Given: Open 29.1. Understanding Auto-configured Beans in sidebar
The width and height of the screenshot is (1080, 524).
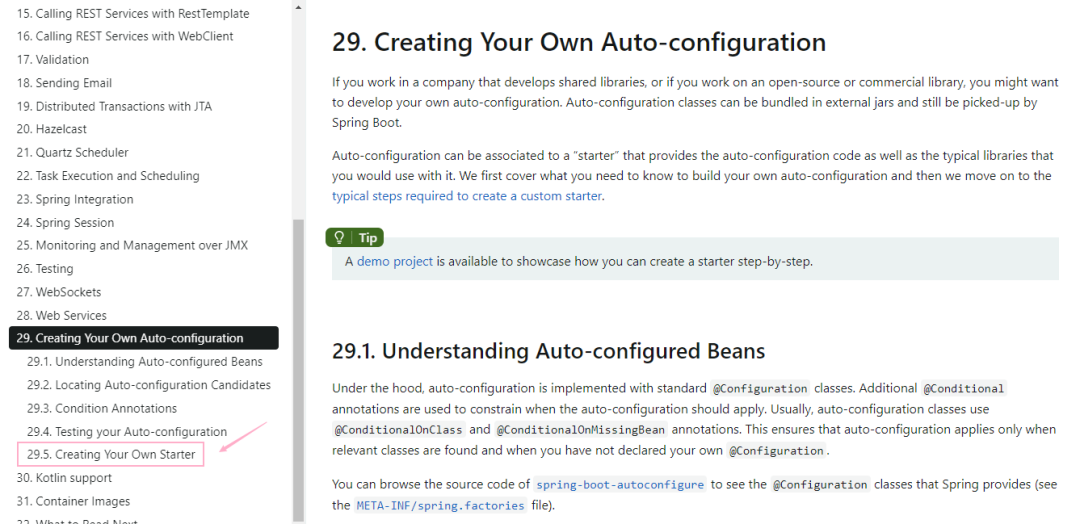Looking at the screenshot, I should coord(145,361).
